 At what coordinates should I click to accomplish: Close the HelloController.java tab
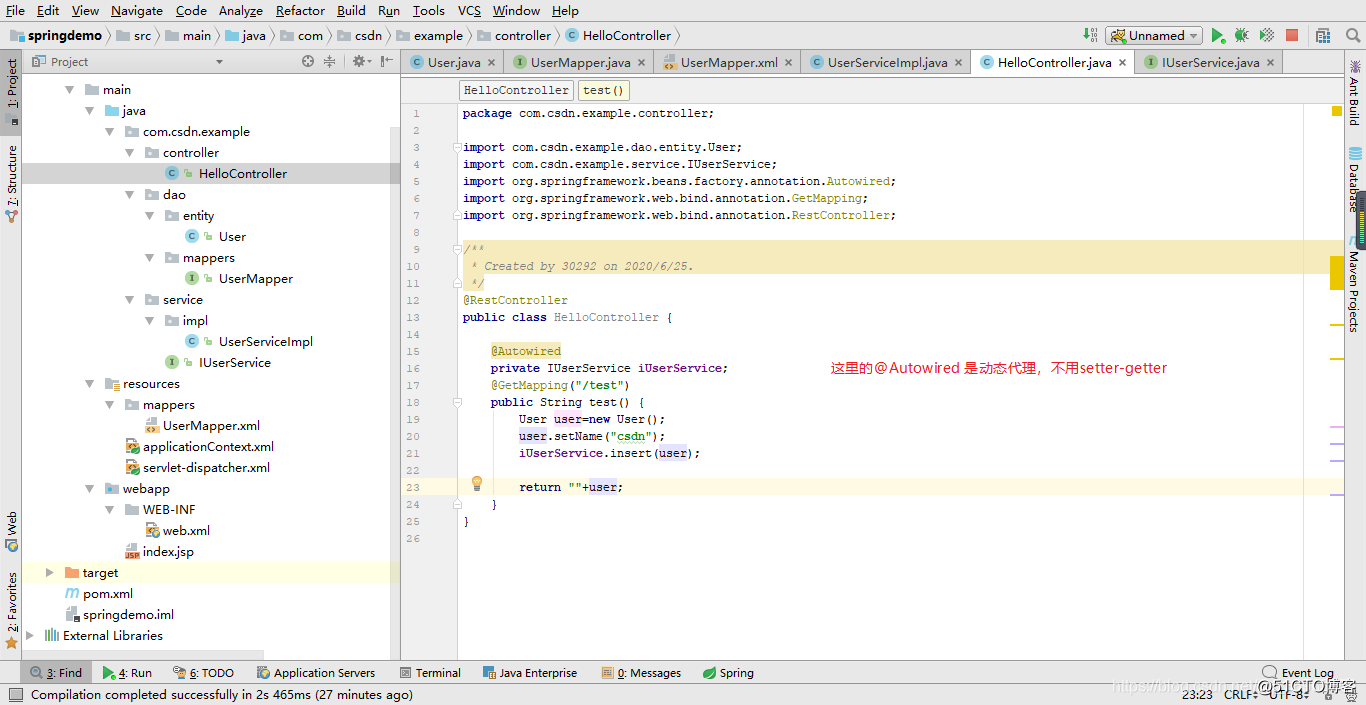click(1122, 62)
